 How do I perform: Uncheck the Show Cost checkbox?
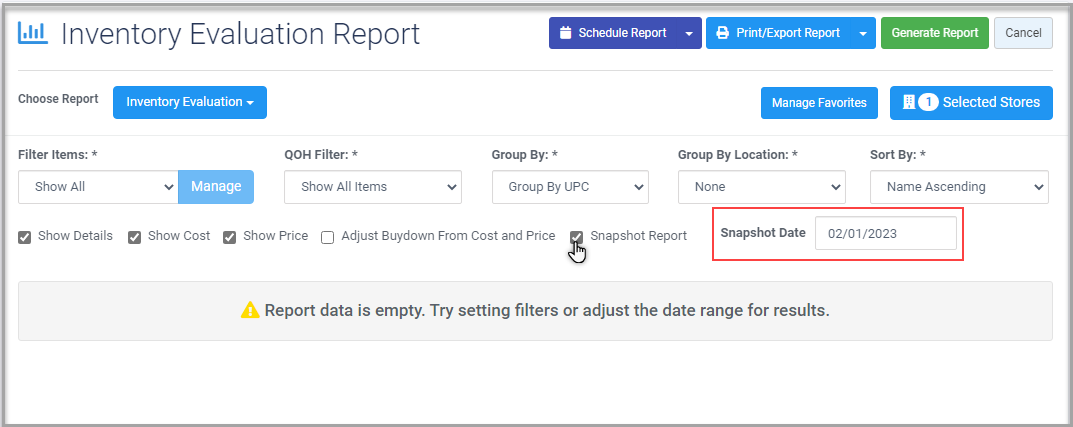pyautogui.click(x=135, y=237)
